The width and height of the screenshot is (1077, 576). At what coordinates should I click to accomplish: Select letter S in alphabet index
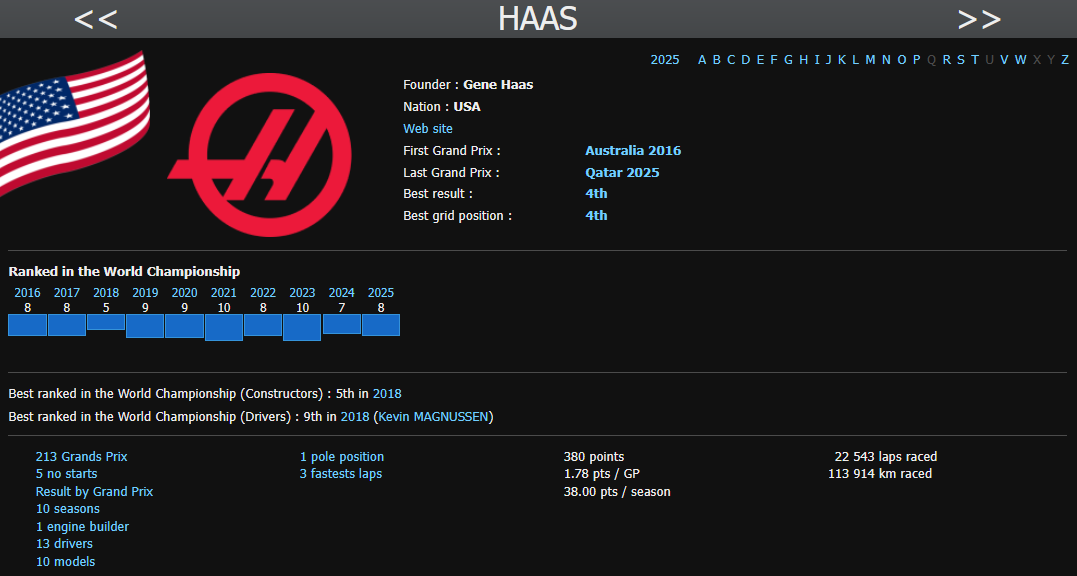pos(961,60)
